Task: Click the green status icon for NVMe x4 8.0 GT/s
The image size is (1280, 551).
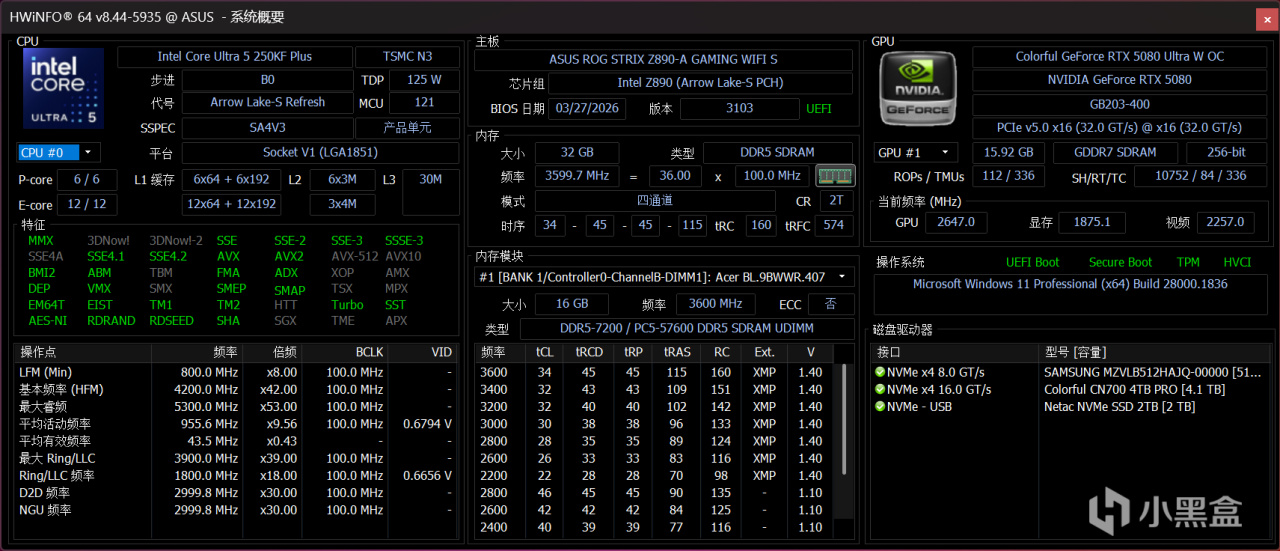Action: tap(880, 372)
